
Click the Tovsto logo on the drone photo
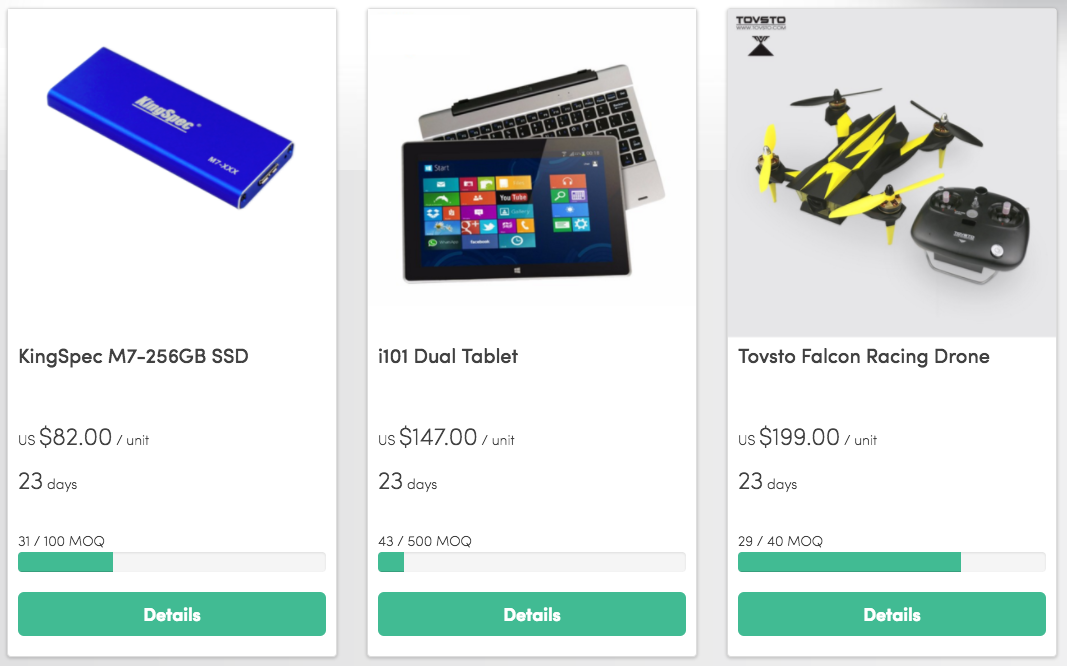[761, 35]
